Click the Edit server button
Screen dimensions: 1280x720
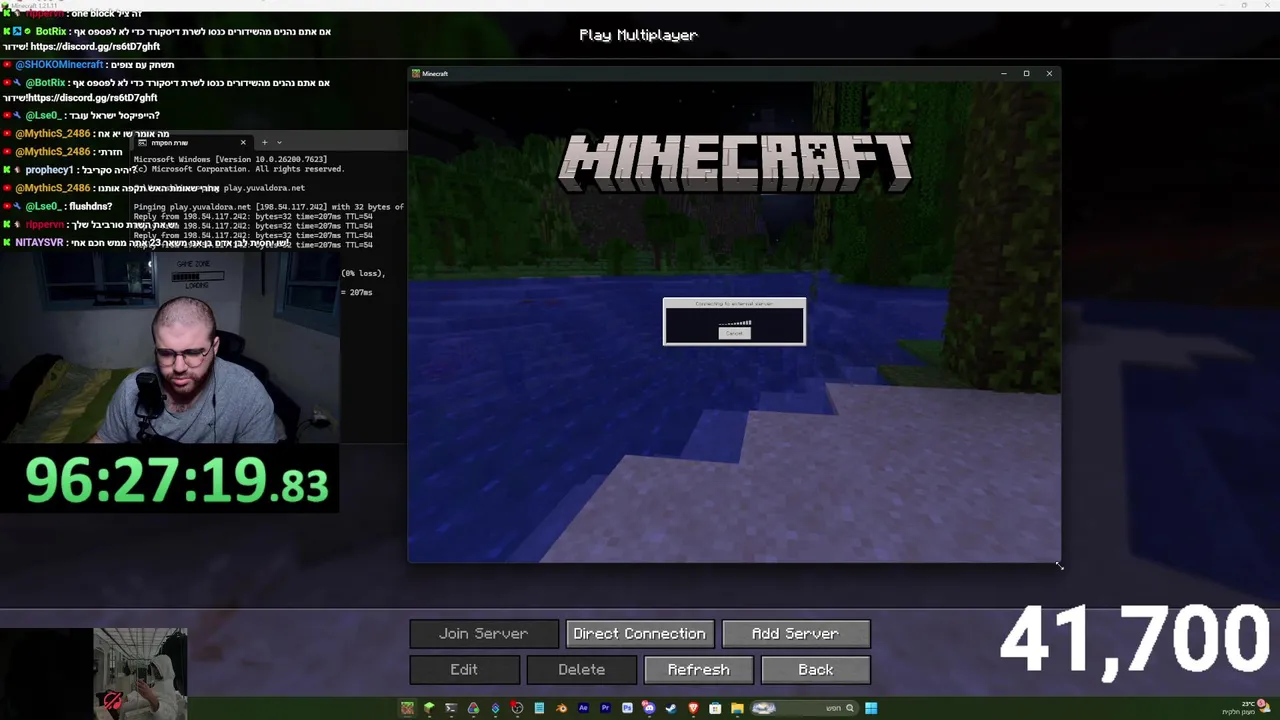click(464, 669)
